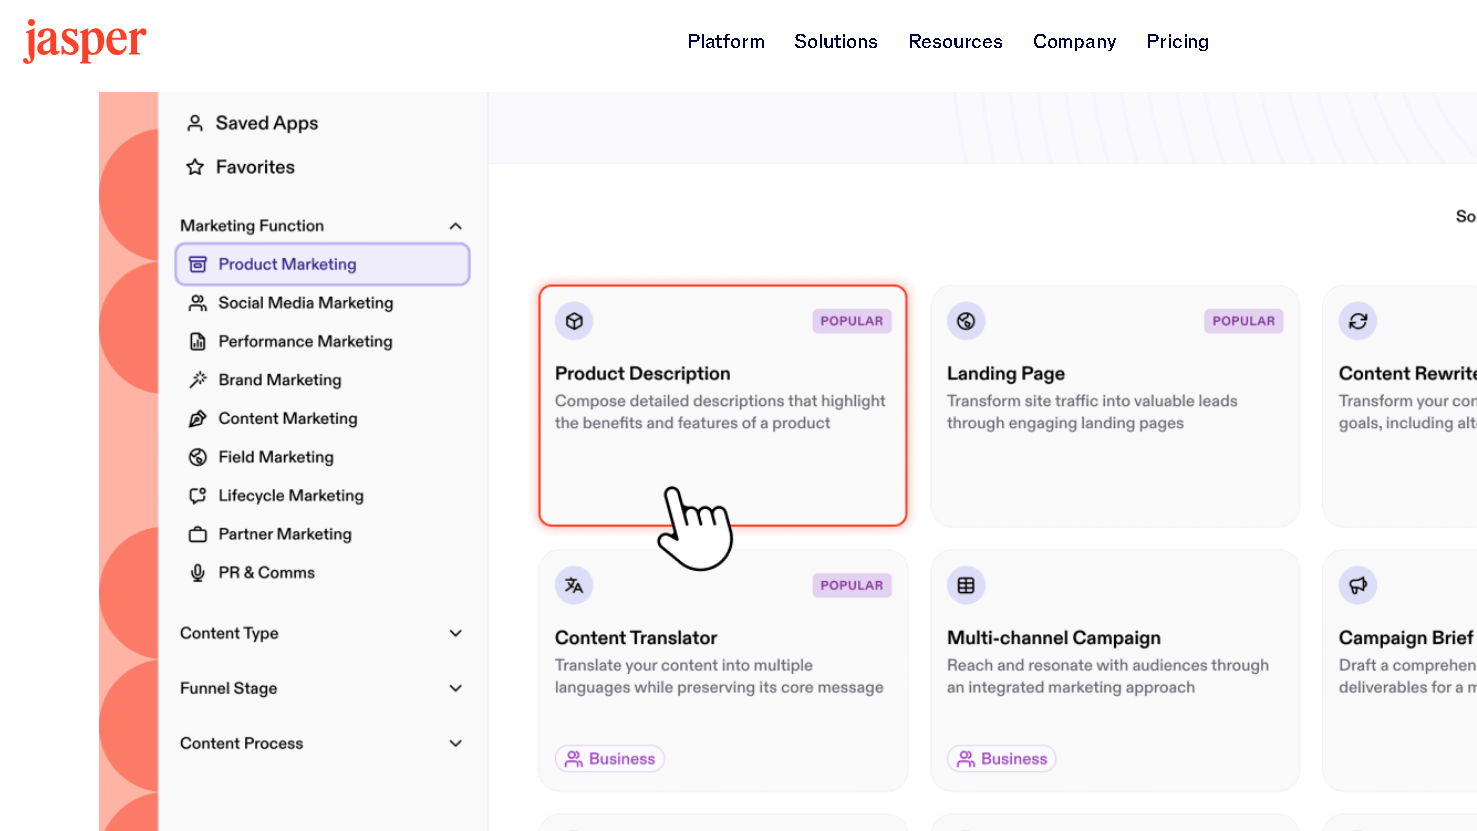Viewport: 1477px width, 831px height.
Task: Expand the Content Type section
Action: point(455,633)
